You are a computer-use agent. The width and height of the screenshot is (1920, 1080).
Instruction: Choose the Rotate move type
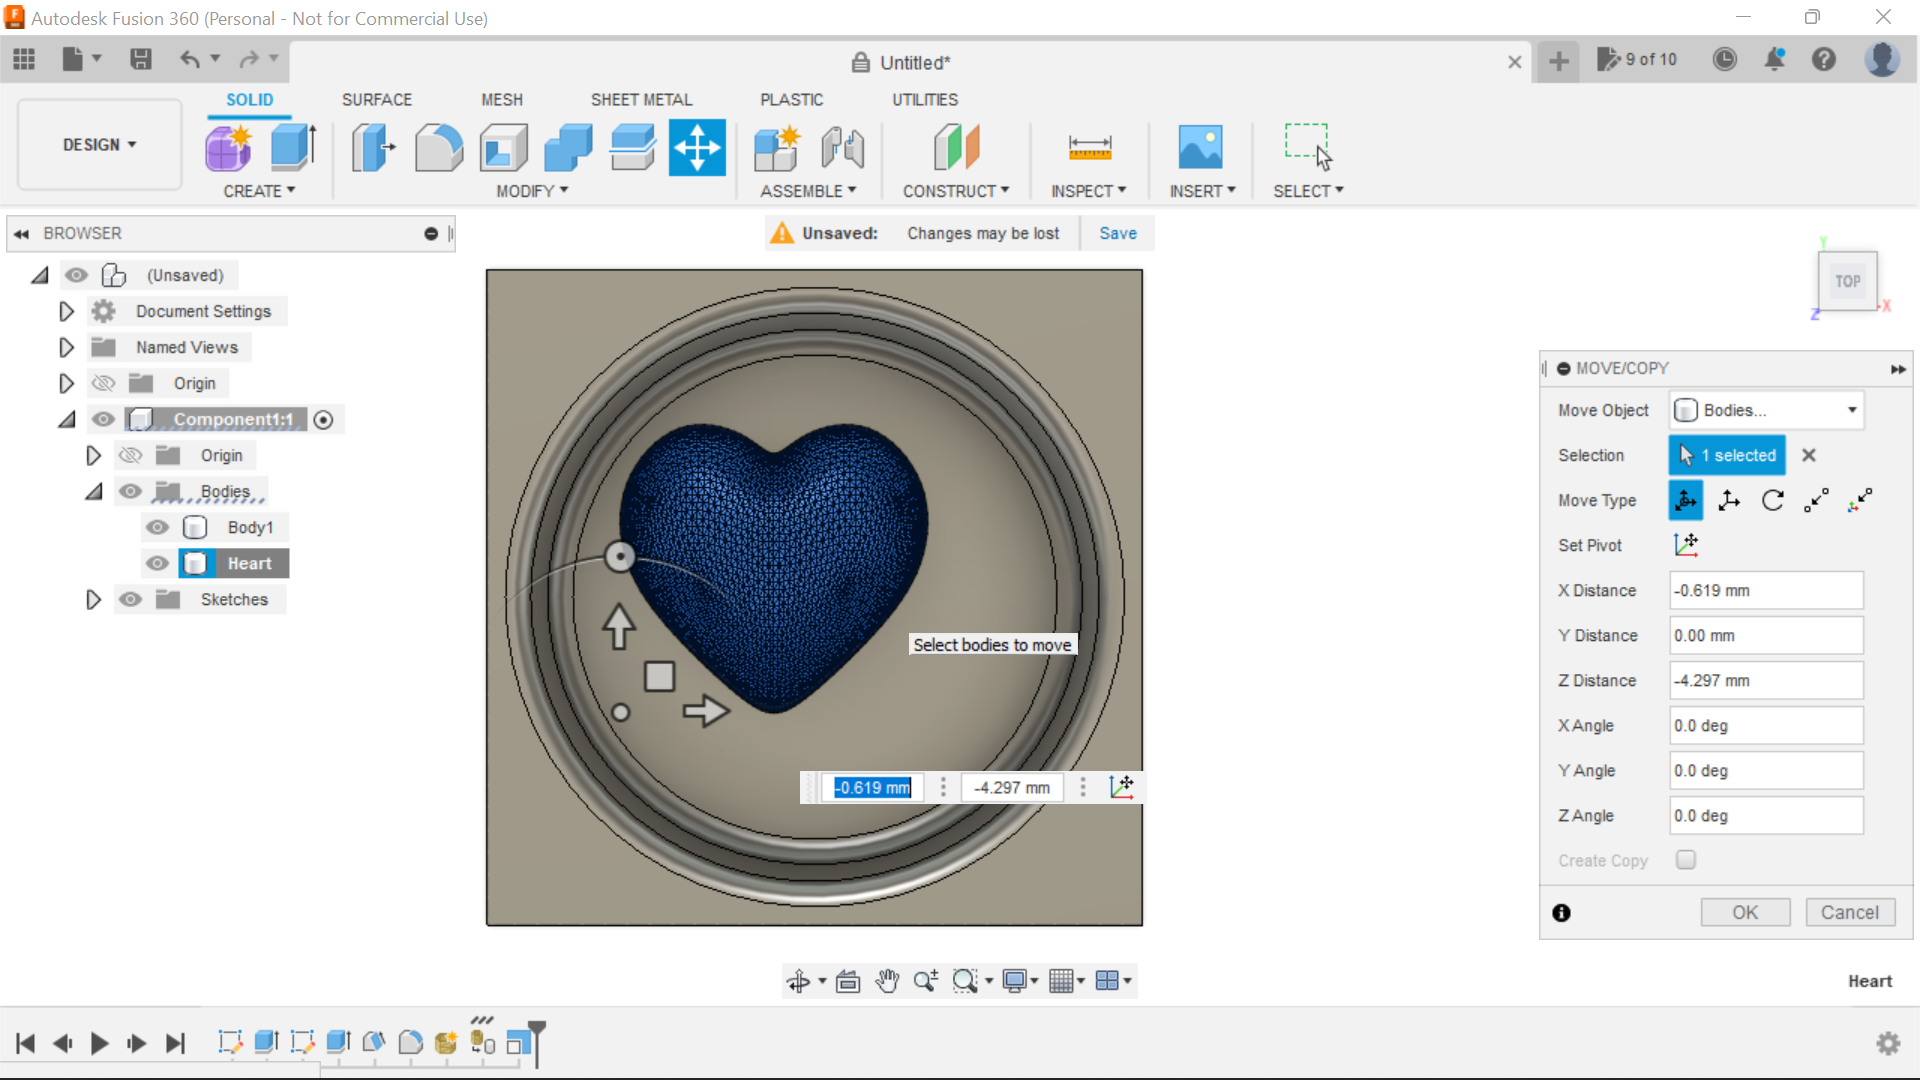point(1773,500)
